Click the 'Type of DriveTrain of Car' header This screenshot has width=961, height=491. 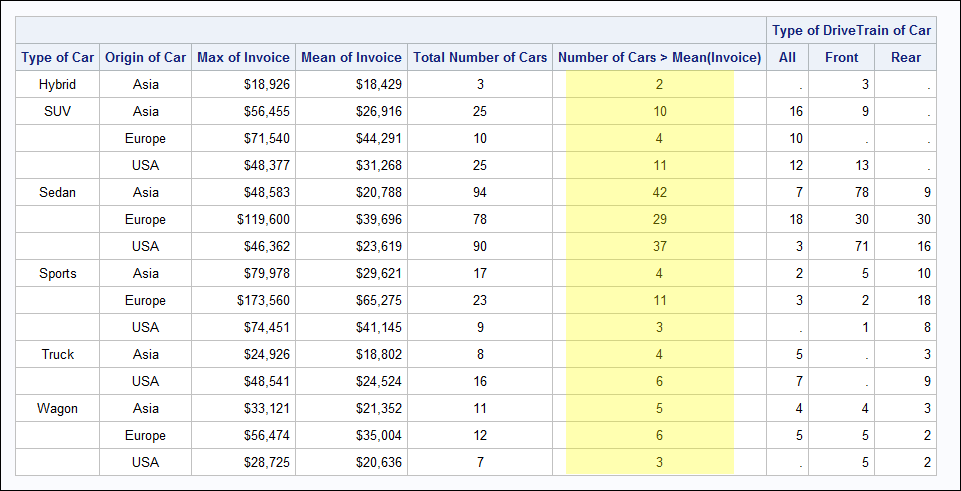[851, 30]
